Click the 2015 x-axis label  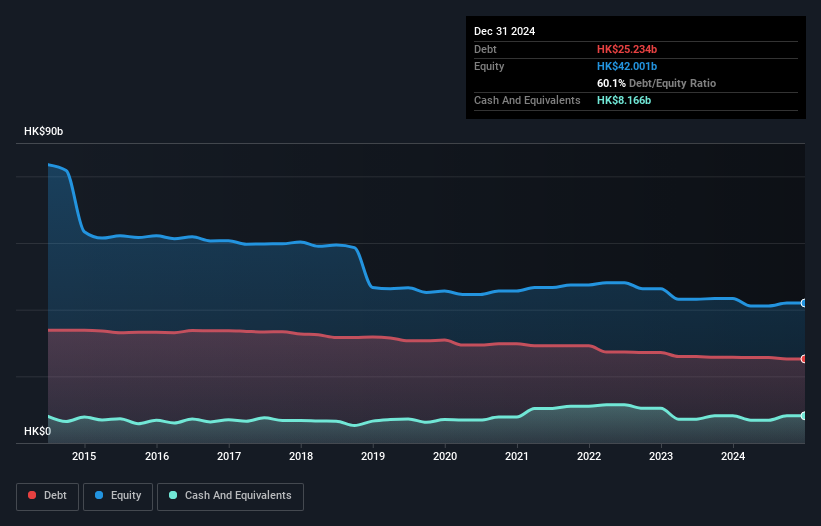pyautogui.click(x=84, y=456)
